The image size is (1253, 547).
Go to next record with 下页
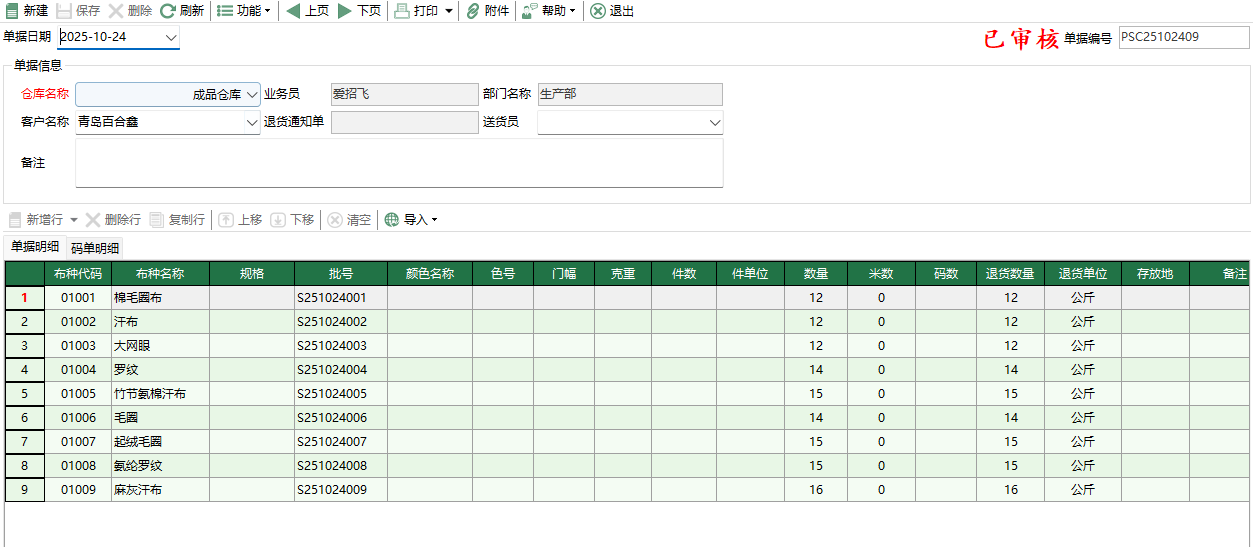coord(359,11)
